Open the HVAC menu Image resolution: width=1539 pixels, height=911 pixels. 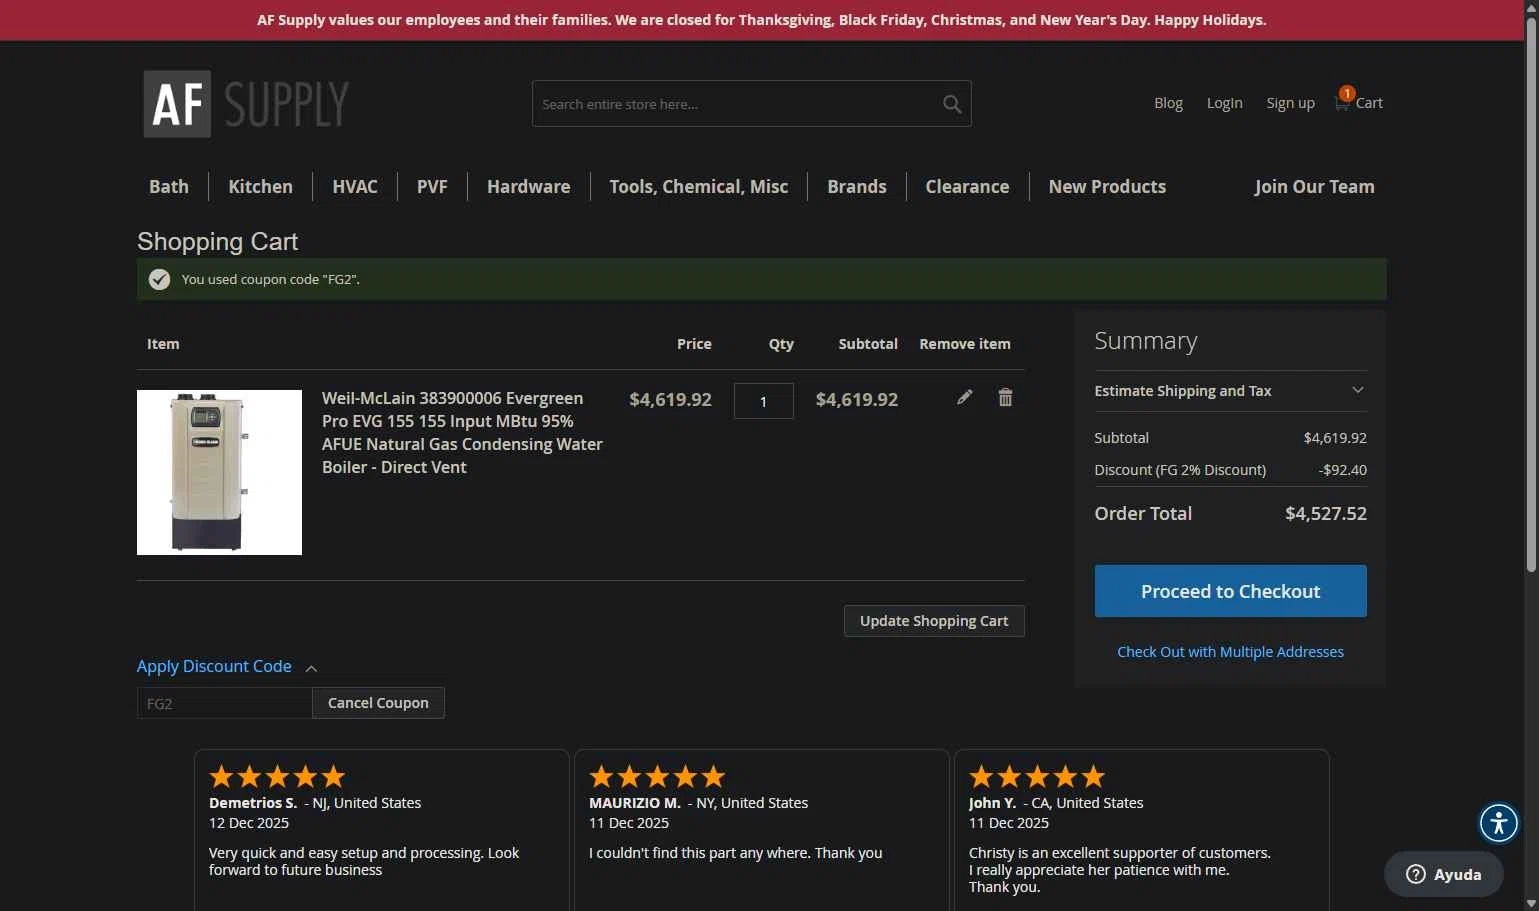coord(355,187)
